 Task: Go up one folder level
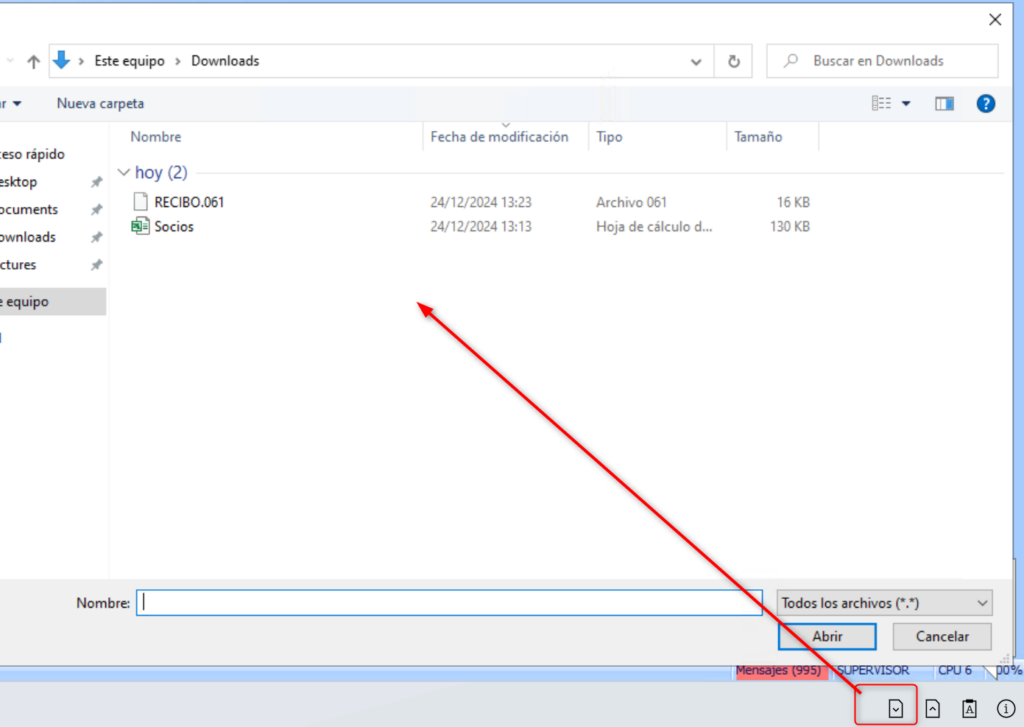coord(33,61)
